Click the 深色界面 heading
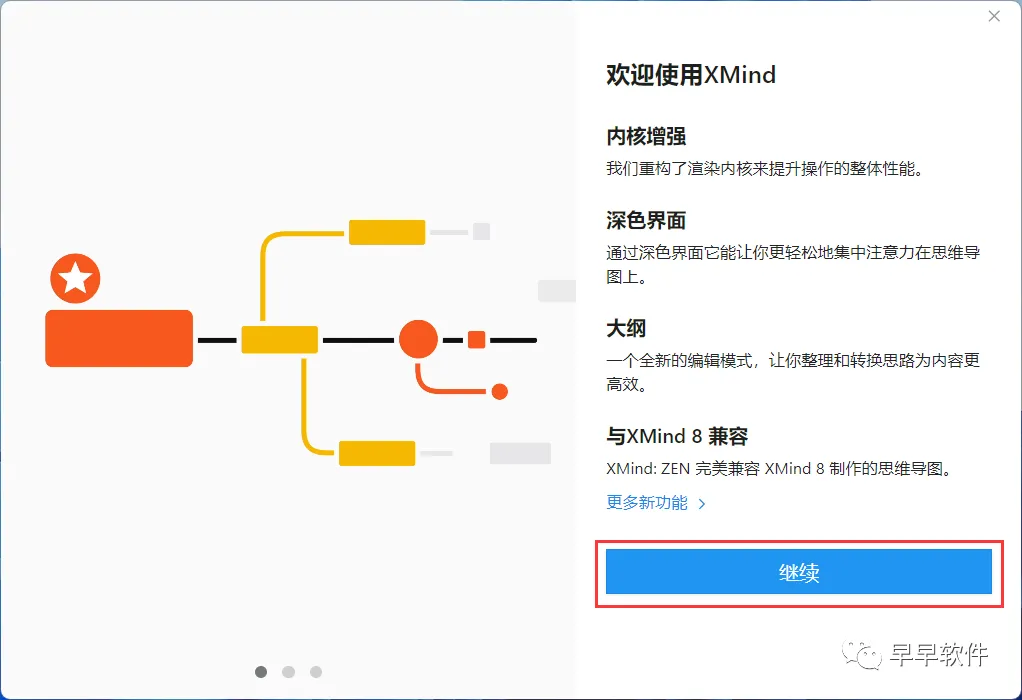 point(646,220)
